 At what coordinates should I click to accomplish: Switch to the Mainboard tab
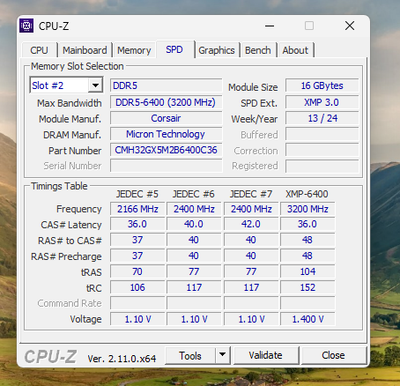[x=85, y=50]
